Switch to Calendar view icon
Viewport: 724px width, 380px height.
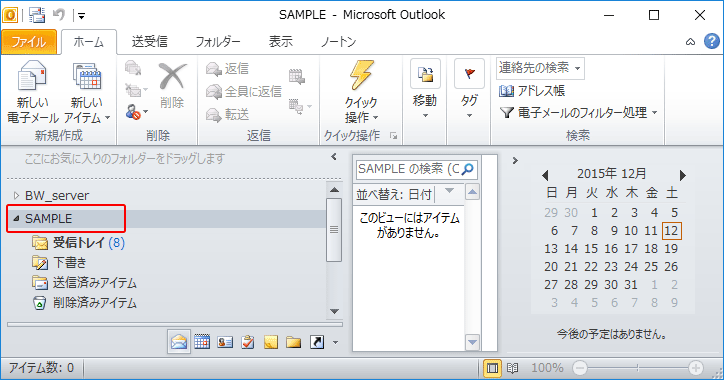point(202,342)
